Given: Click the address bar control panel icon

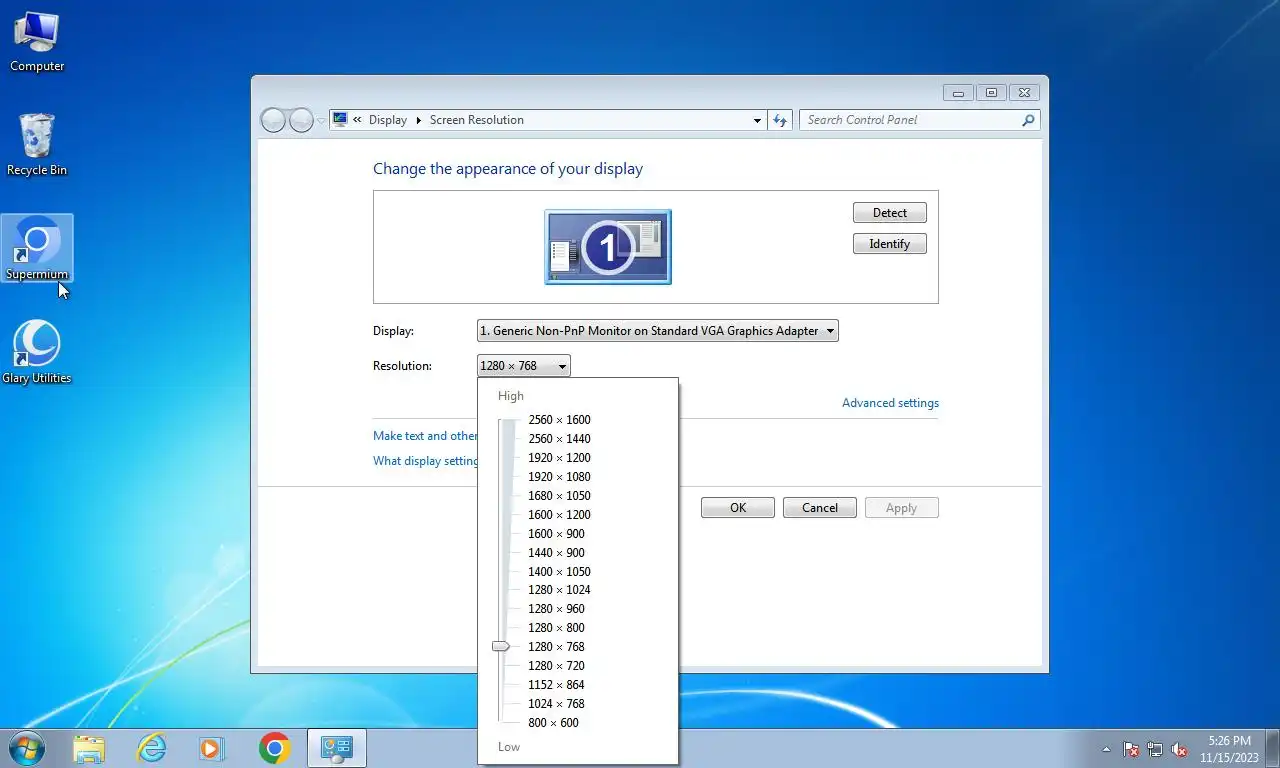Looking at the screenshot, I should click(340, 120).
